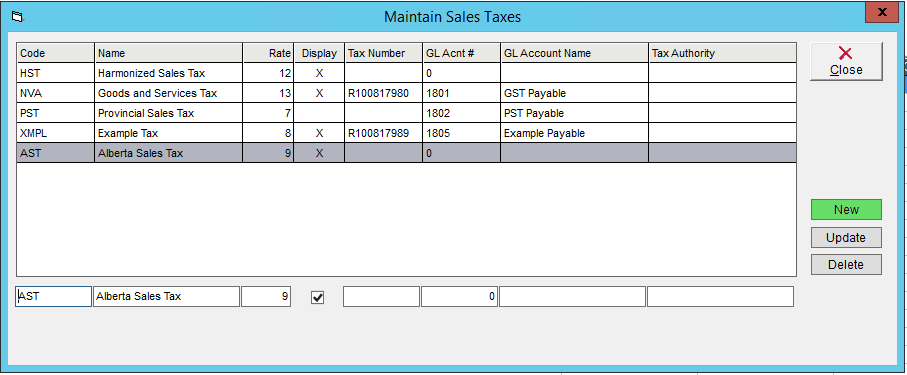Viewport: 907px width, 375px height.
Task: Select the HST code cell
Action: click(56, 73)
